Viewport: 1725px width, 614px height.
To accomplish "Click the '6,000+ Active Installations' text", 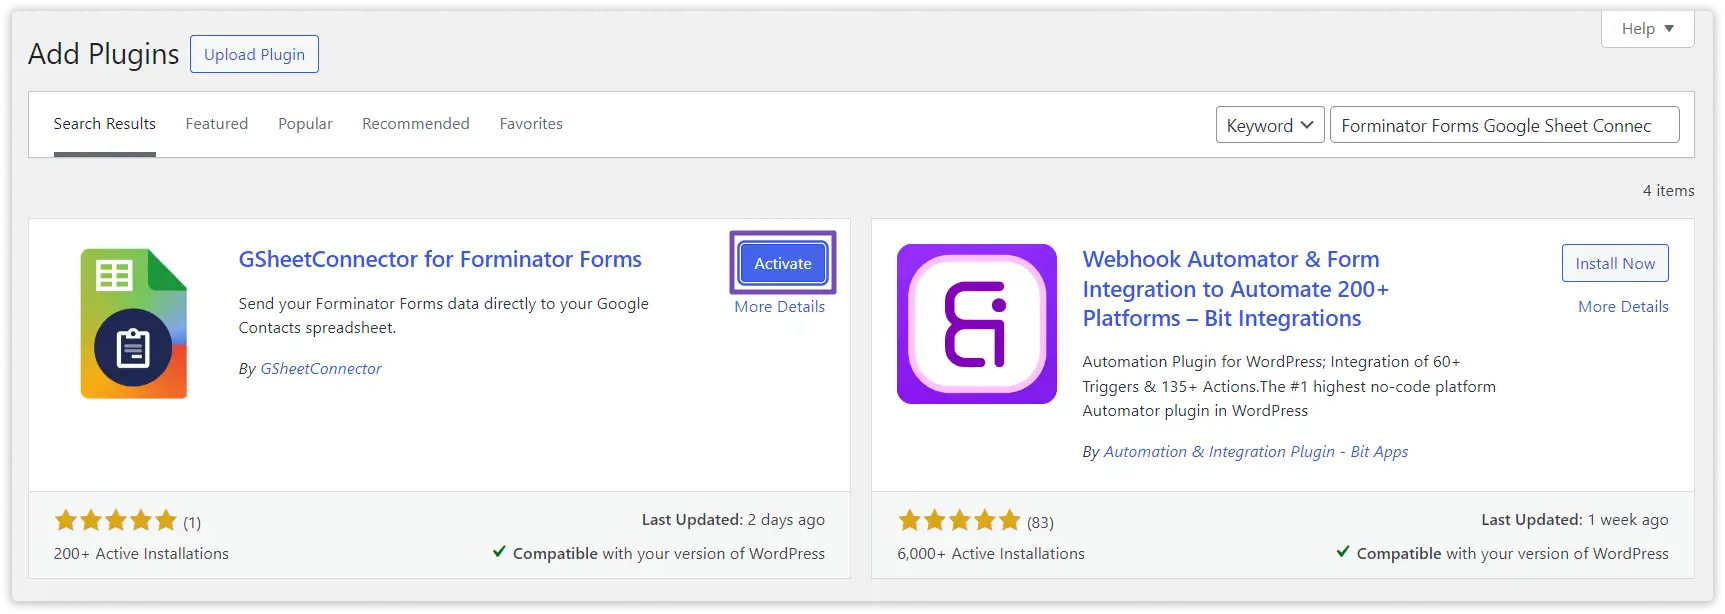I will coord(991,554).
